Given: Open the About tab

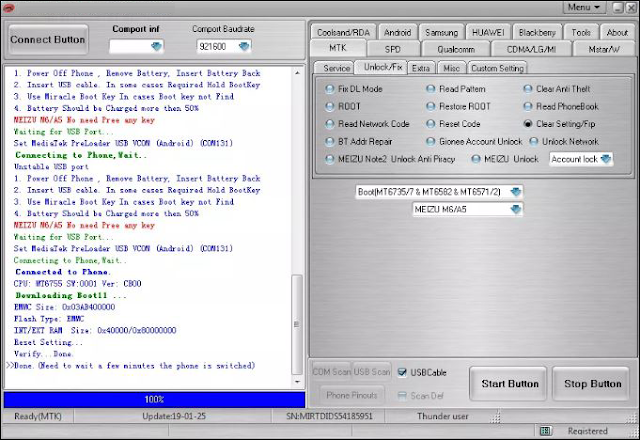Looking at the screenshot, I should (617, 33).
